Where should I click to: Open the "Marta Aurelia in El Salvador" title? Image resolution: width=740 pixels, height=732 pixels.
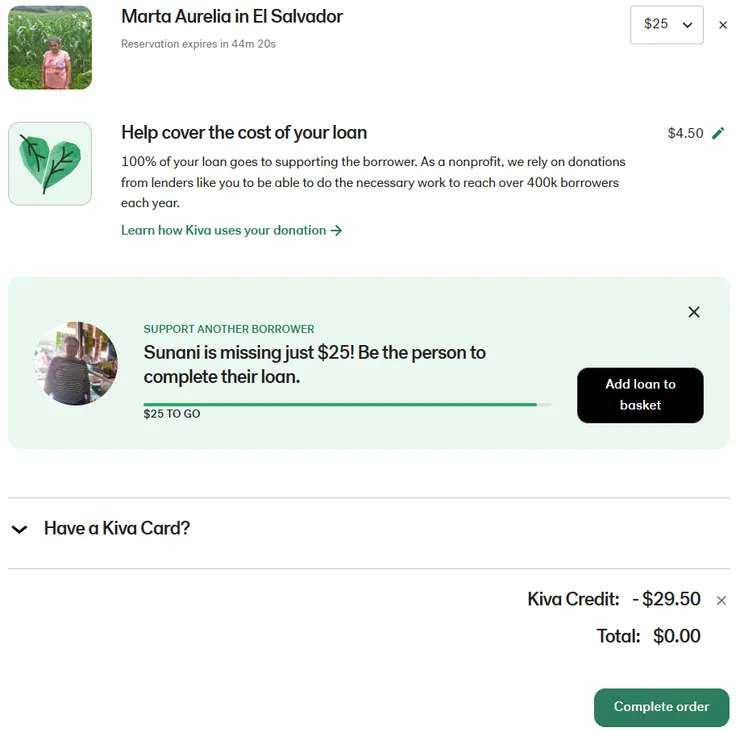click(x=232, y=16)
